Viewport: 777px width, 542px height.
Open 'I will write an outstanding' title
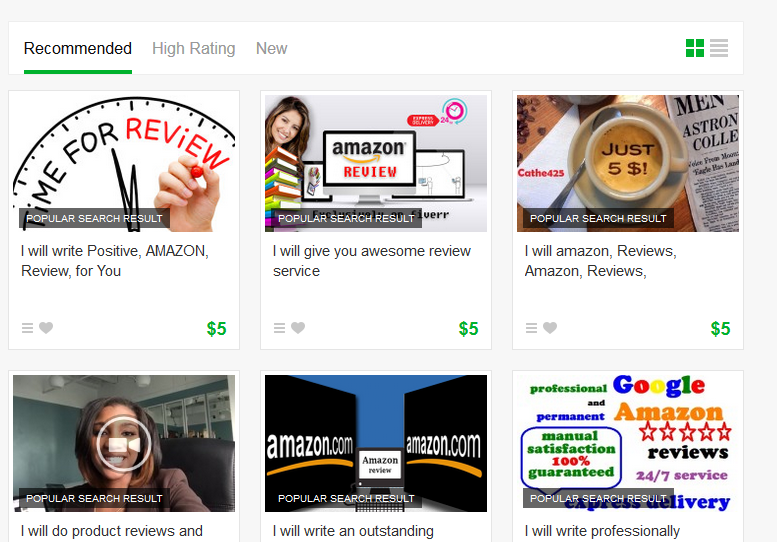[353, 531]
